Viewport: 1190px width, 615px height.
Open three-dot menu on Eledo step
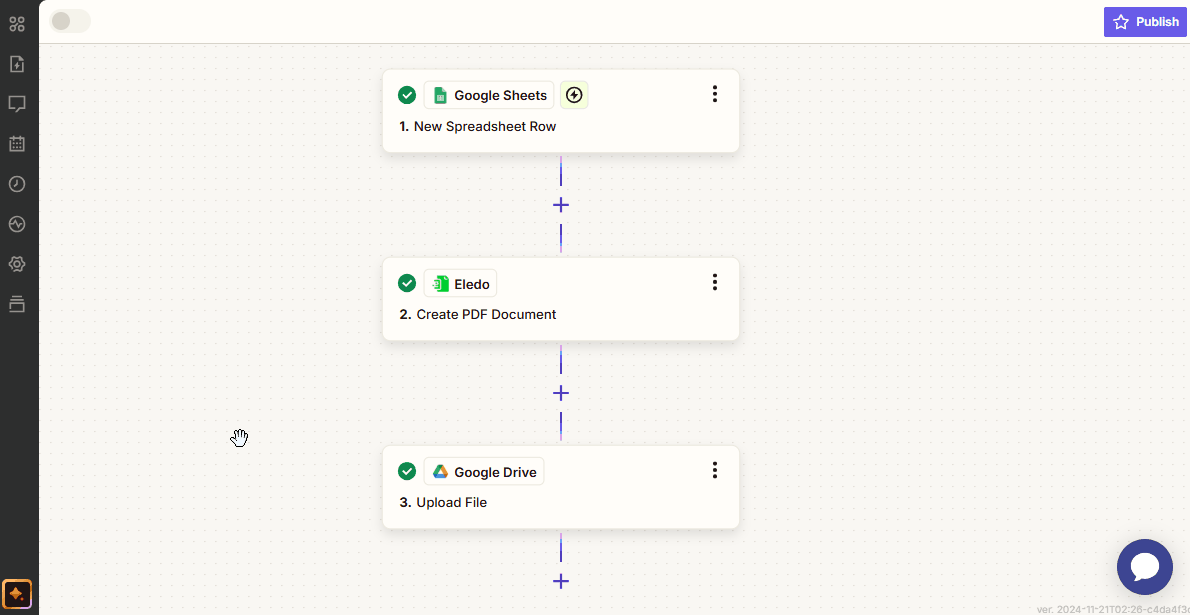point(714,282)
